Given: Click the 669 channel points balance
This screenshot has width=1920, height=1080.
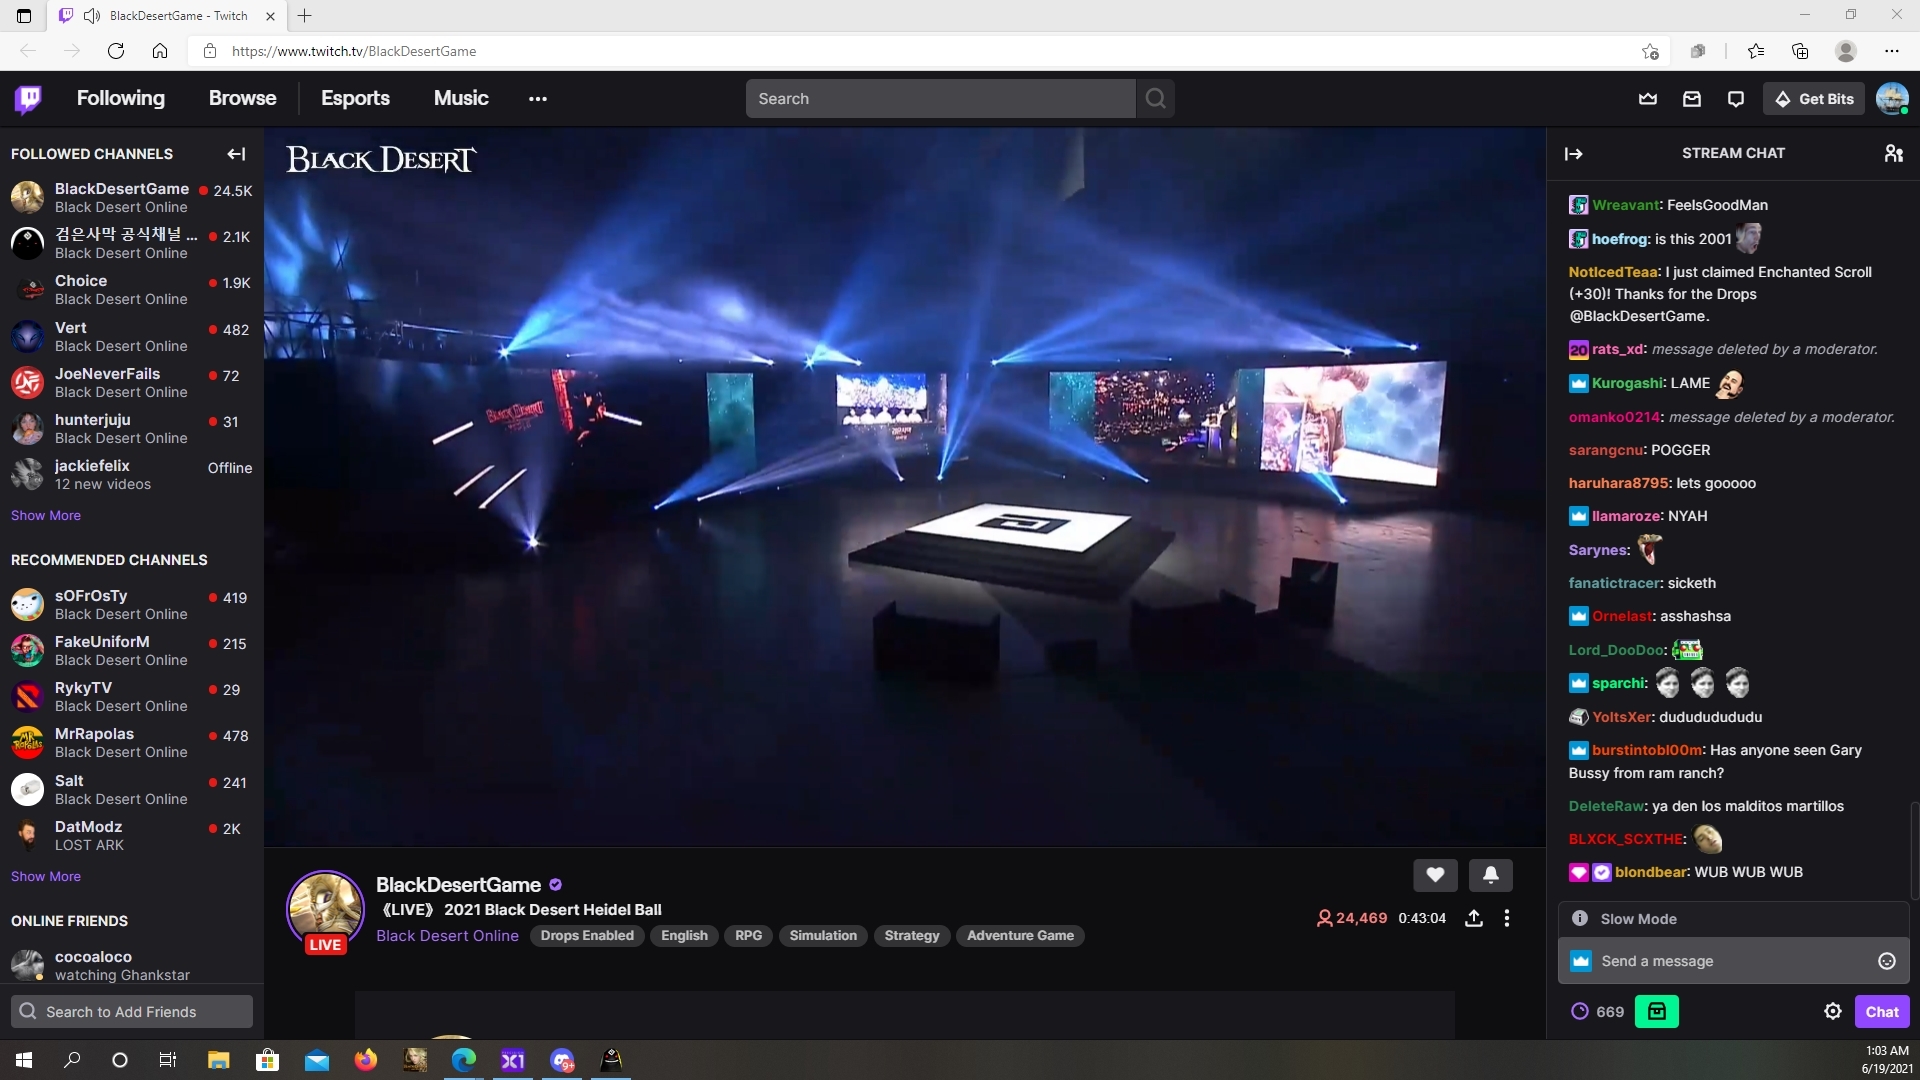Looking at the screenshot, I should coord(1598,1011).
